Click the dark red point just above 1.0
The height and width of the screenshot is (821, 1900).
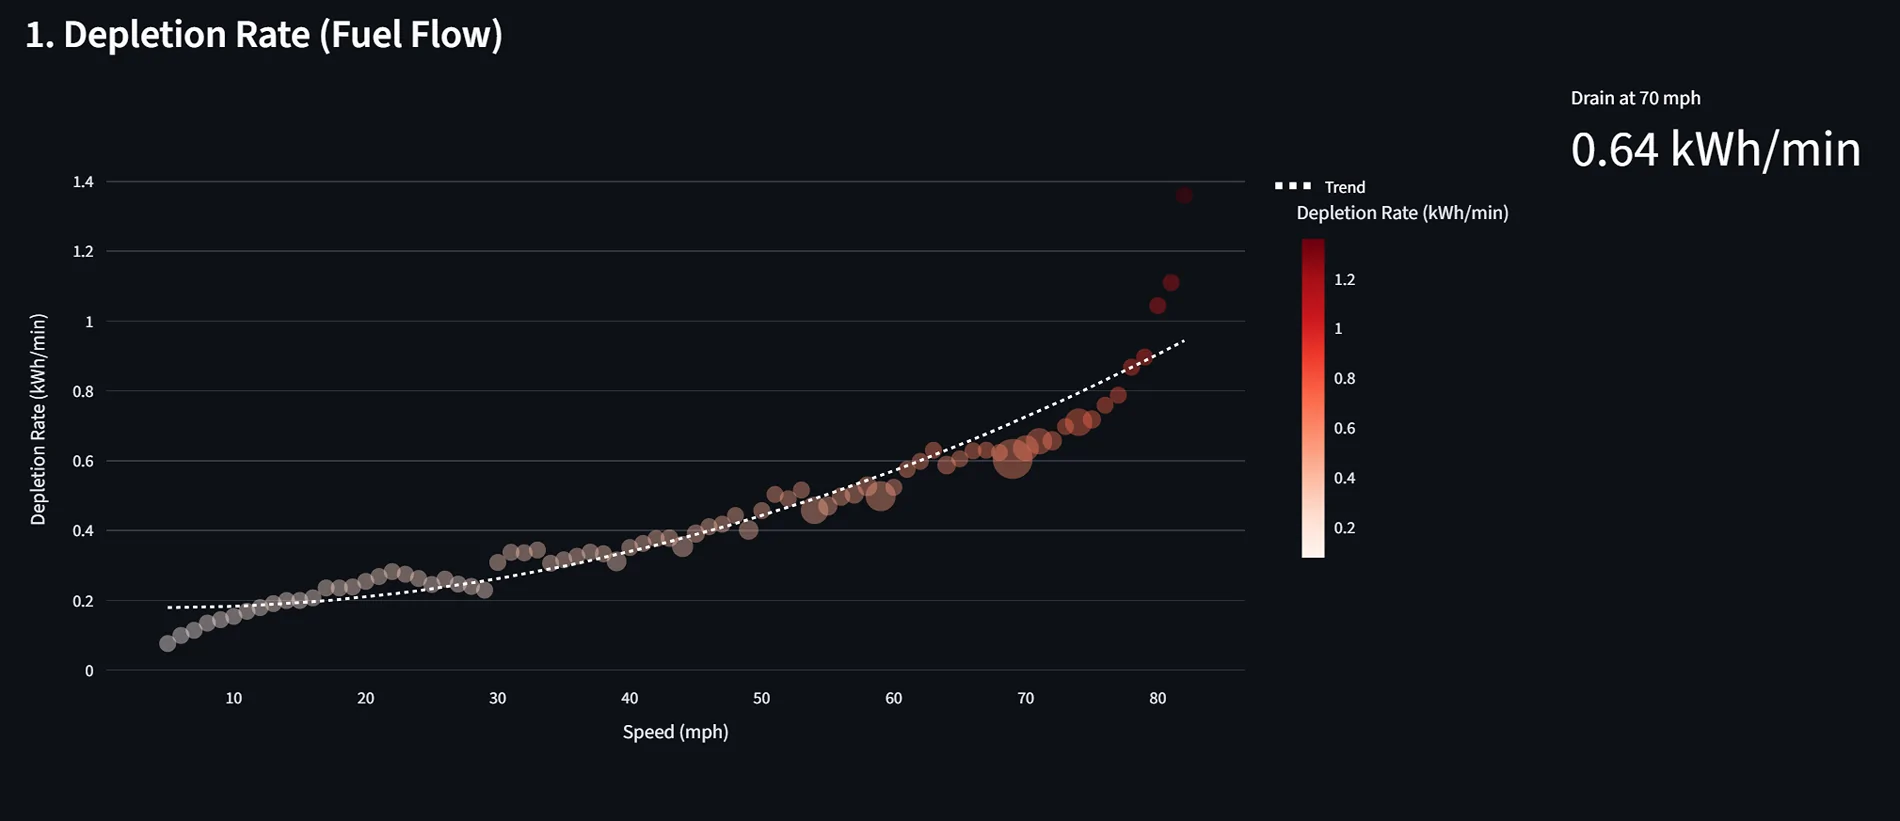(1157, 306)
